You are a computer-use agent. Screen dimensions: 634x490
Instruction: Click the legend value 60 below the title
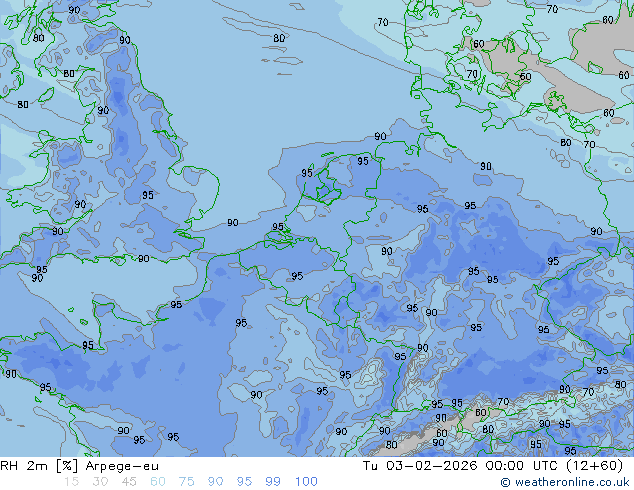[x=158, y=482]
